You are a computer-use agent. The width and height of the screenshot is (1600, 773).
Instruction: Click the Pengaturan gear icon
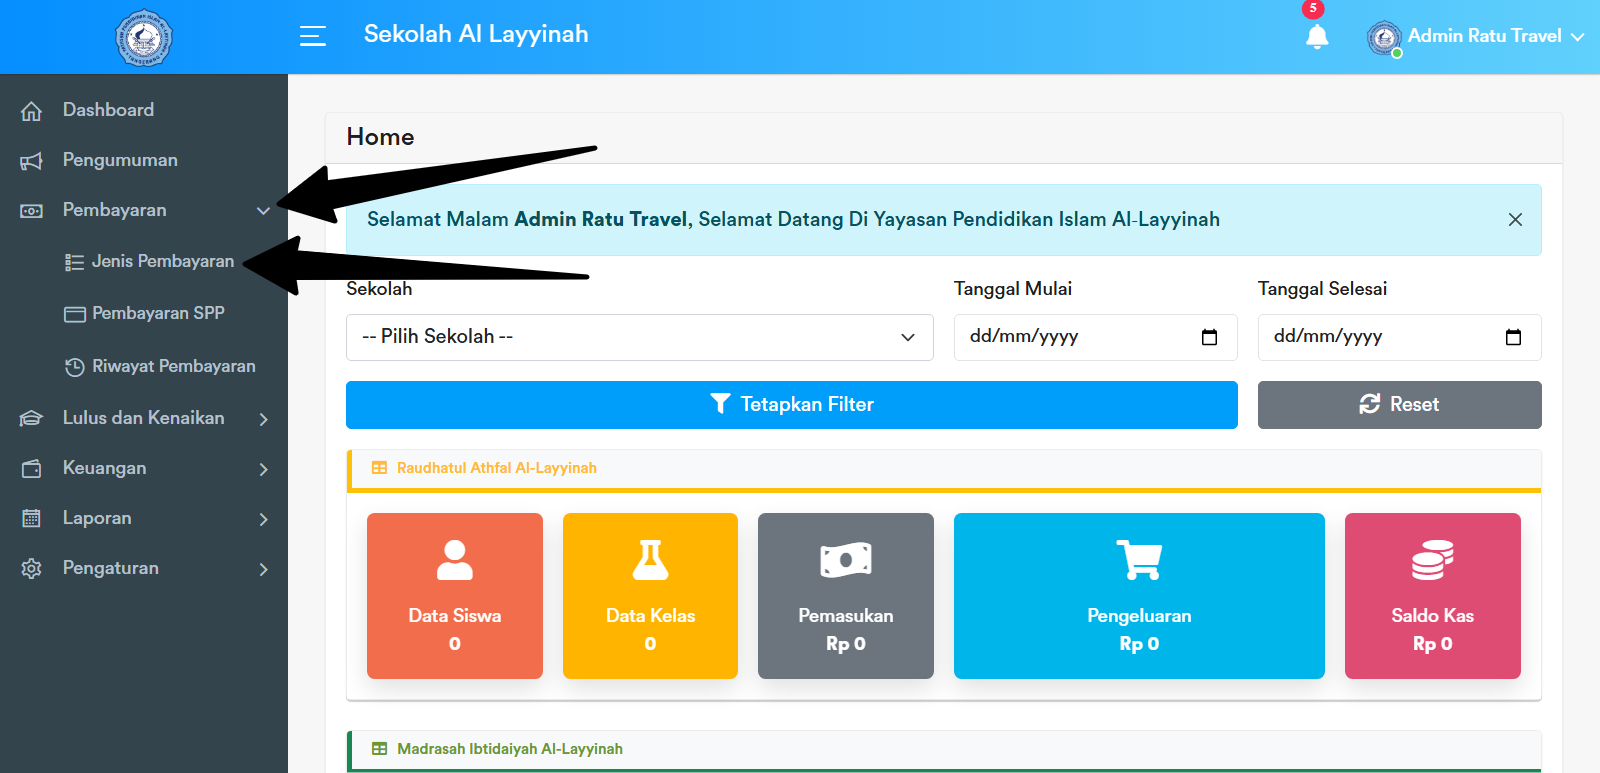(32, 568)
